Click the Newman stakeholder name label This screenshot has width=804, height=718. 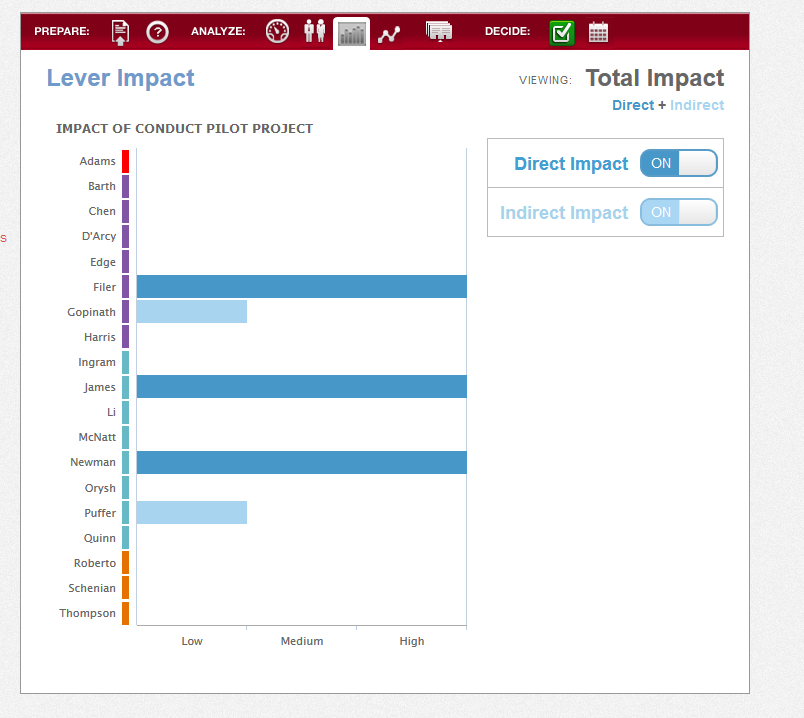93,462
